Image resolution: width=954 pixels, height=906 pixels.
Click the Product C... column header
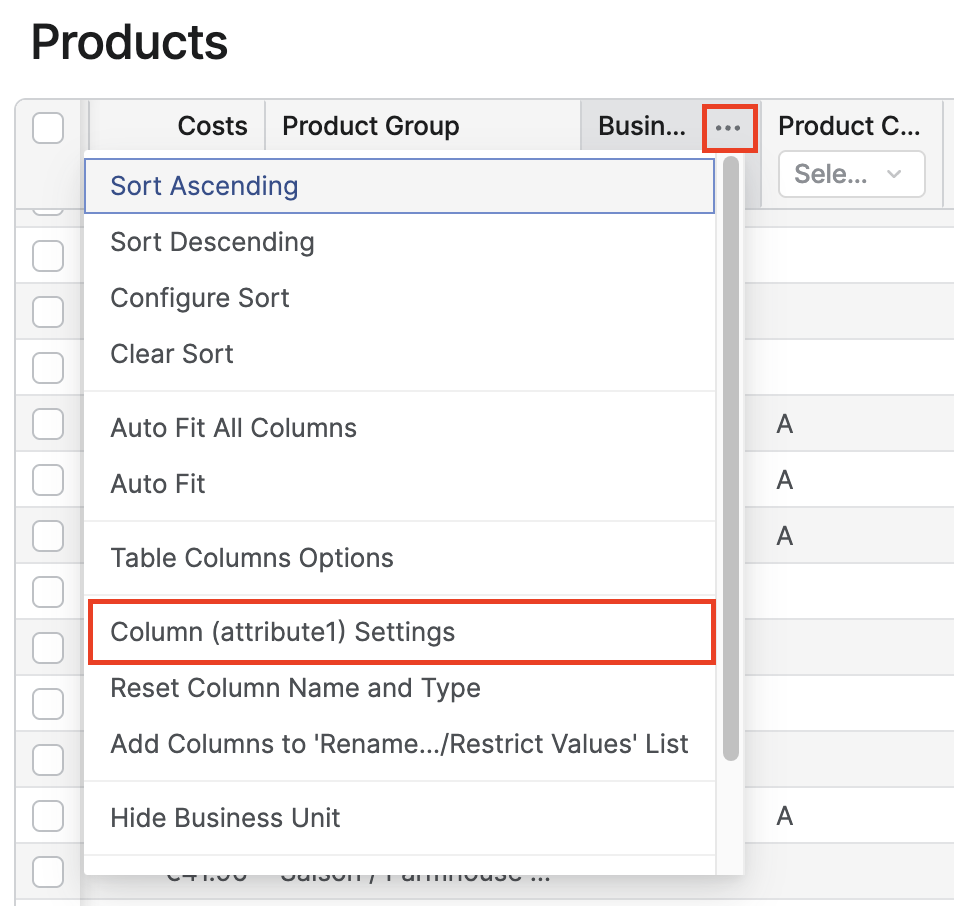[x=848, y=126]
